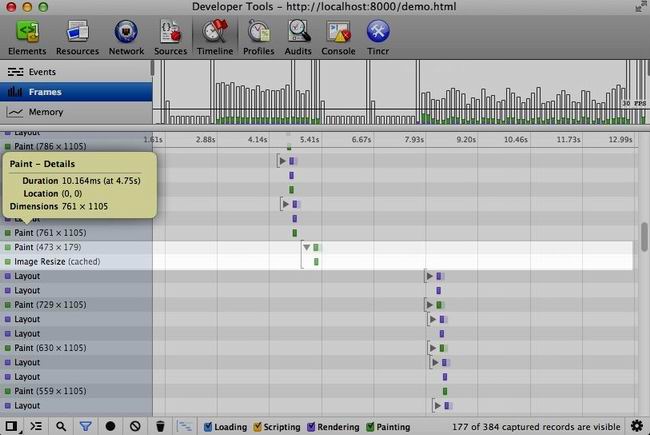Image resolution: width=650 pixels, height=435 pixels.
Task: Show the console drawer icon
Action: coord(36,426)
